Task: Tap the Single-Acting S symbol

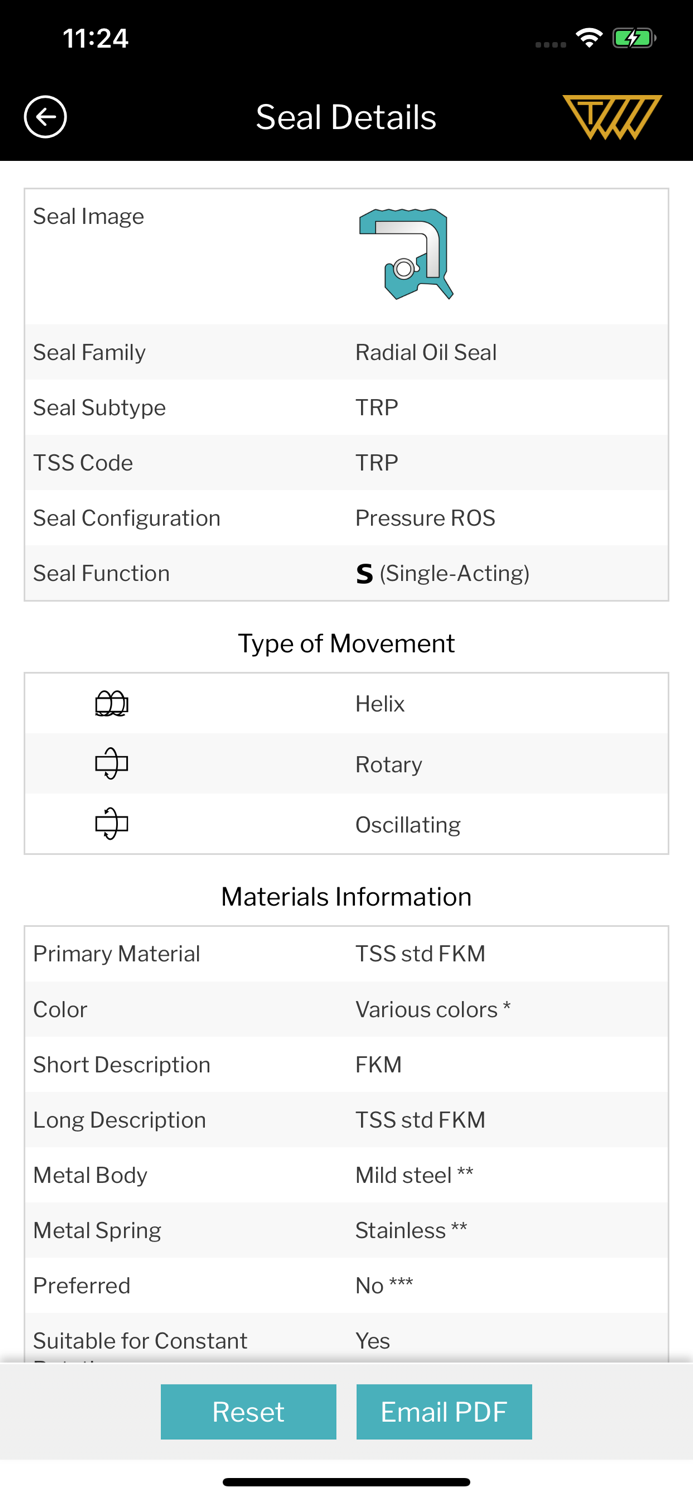Action: tap(365, 574)
